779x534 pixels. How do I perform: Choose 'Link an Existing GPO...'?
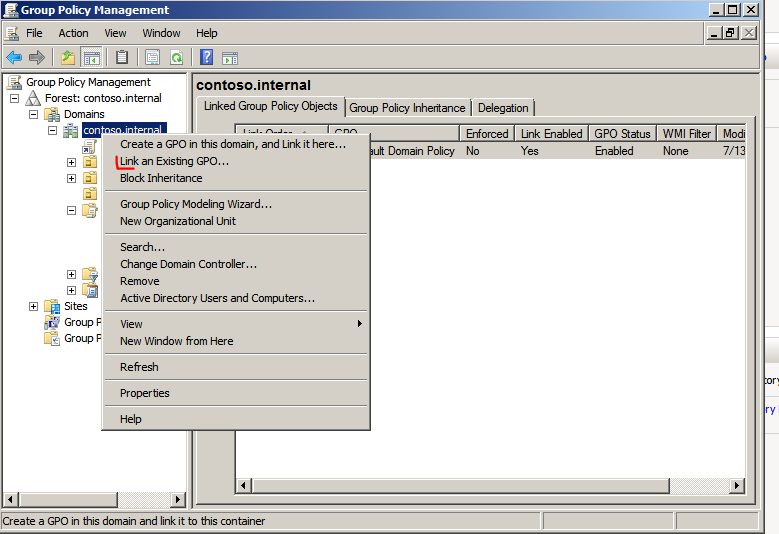[236, 161]
